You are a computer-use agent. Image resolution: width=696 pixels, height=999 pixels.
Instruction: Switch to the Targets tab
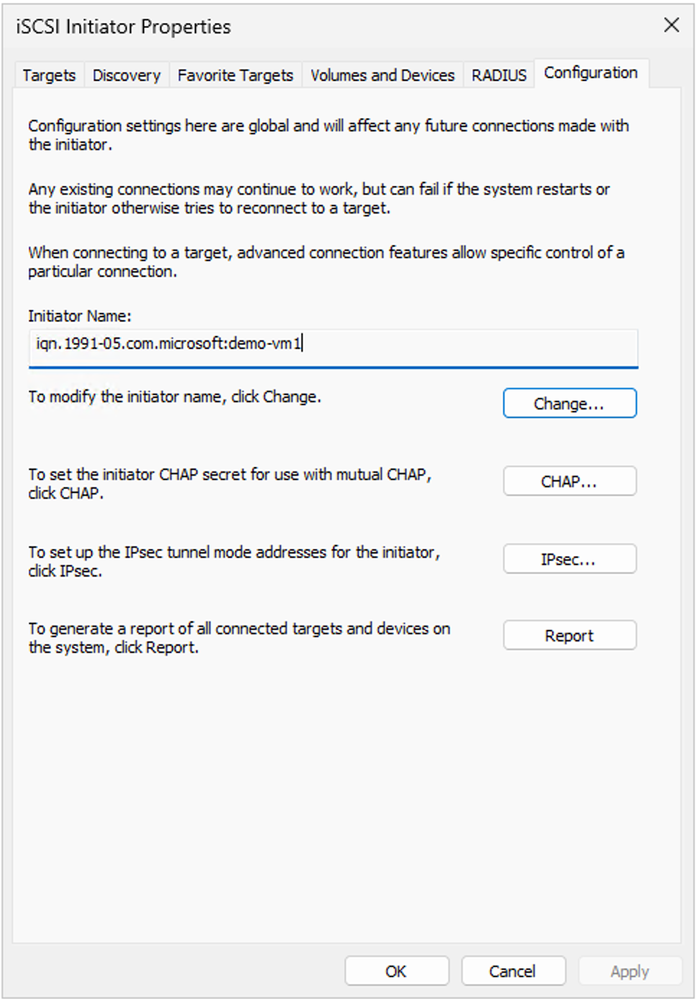tap(49, 75)
